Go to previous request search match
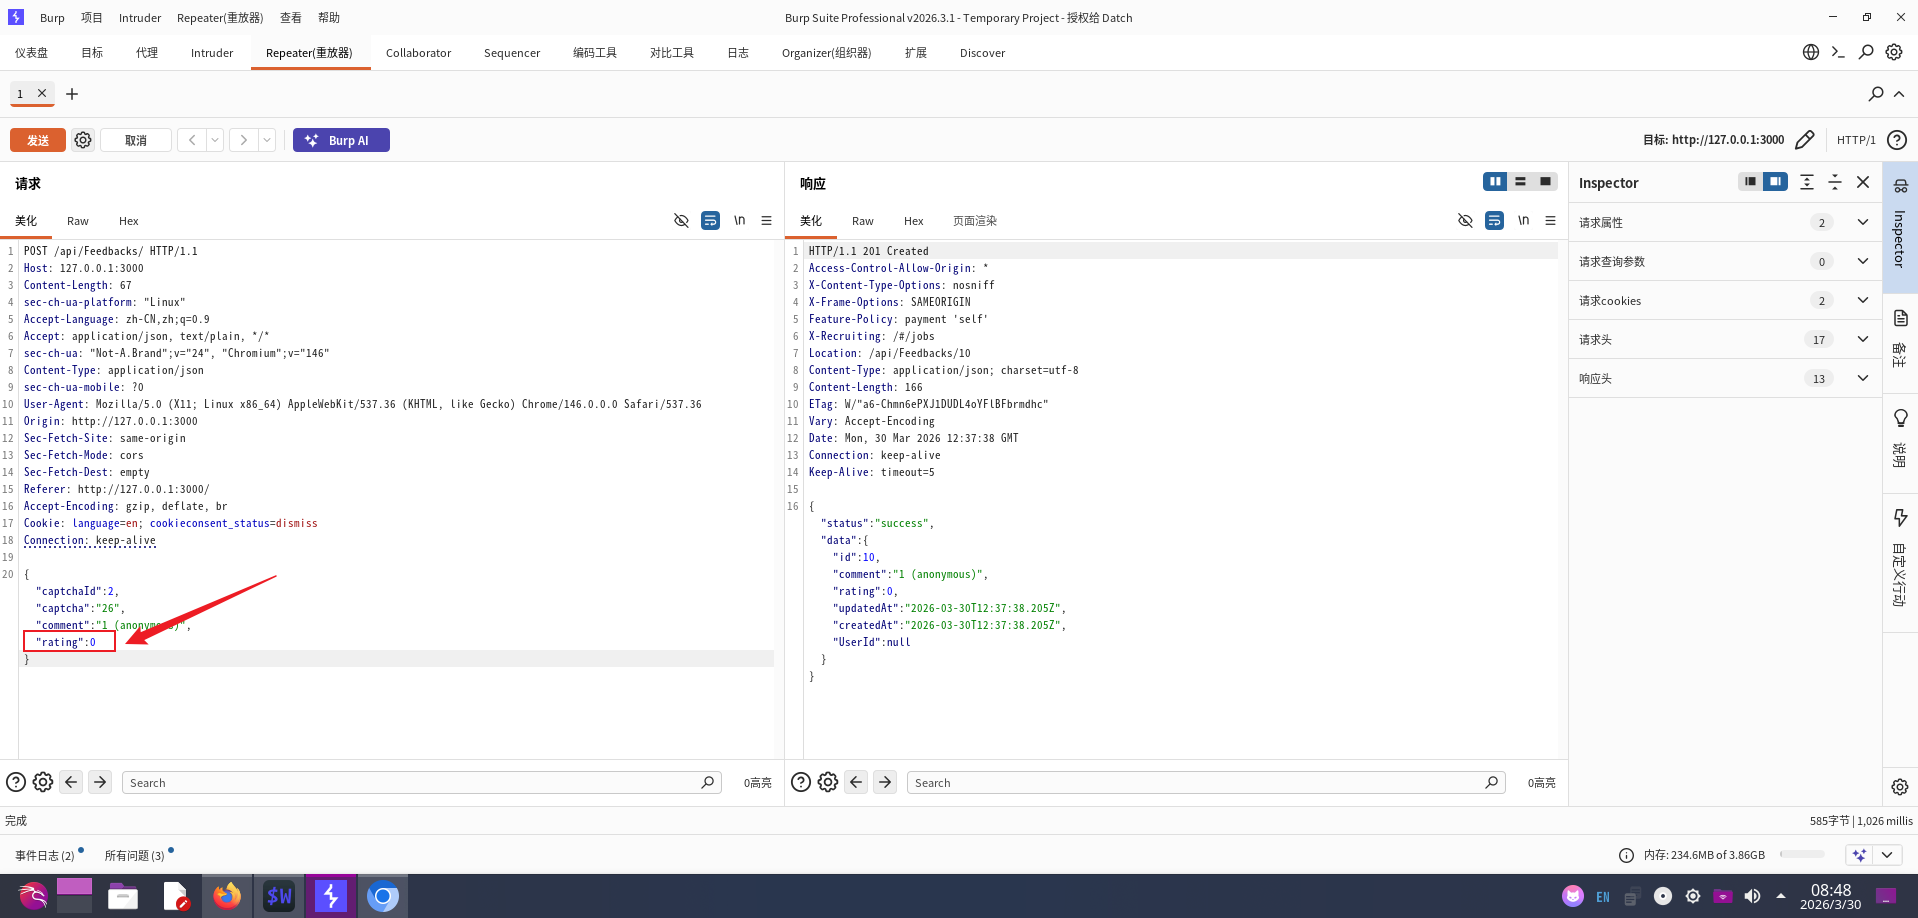Image resolution: width=1918 pixels, height=918 pixels. [71, 782]
